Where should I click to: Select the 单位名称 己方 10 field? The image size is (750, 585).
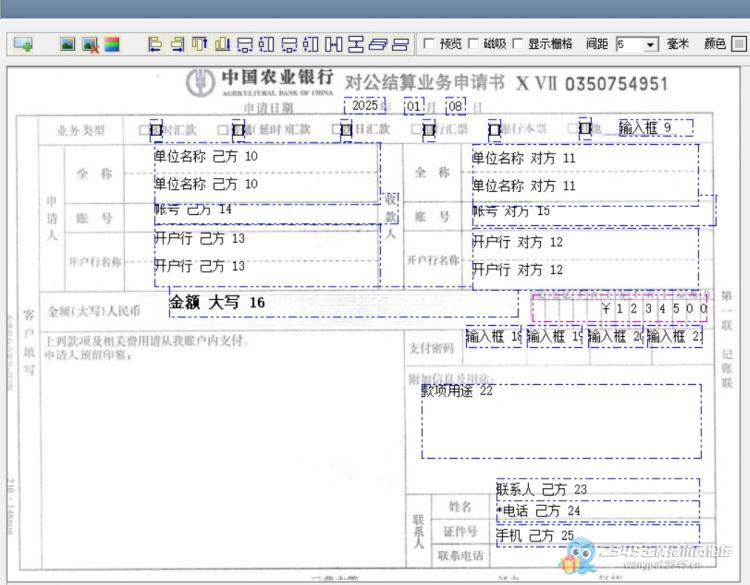[x=267, y=173]
